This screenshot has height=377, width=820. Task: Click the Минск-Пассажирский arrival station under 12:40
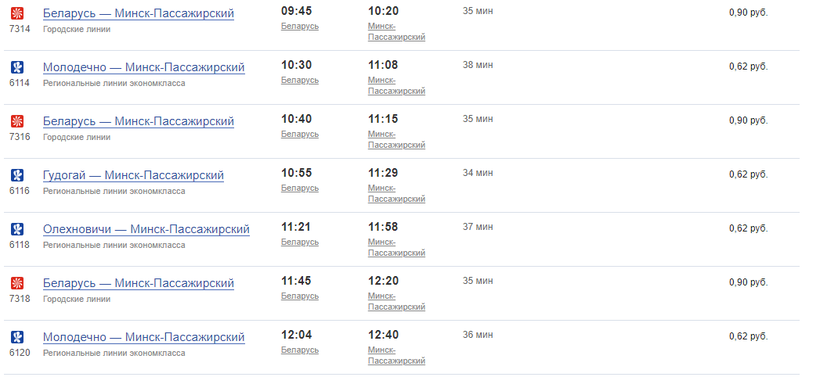click(396, 356)
